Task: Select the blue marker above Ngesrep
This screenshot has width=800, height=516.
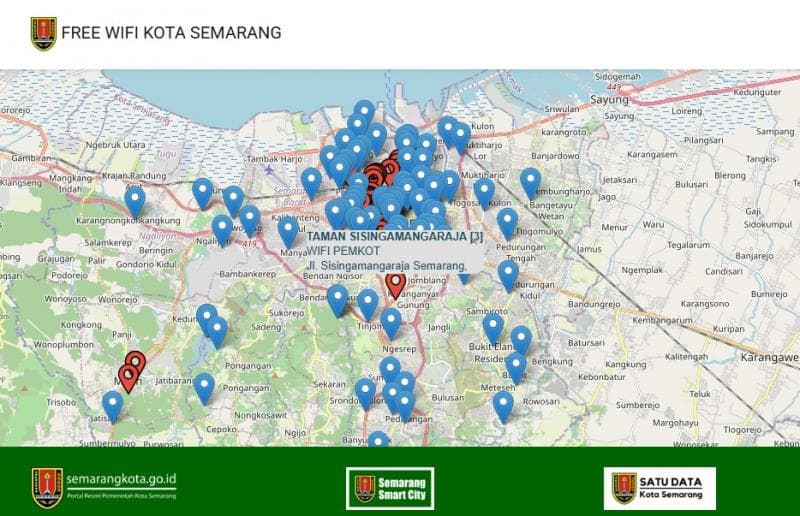Action: coord(391,322)
